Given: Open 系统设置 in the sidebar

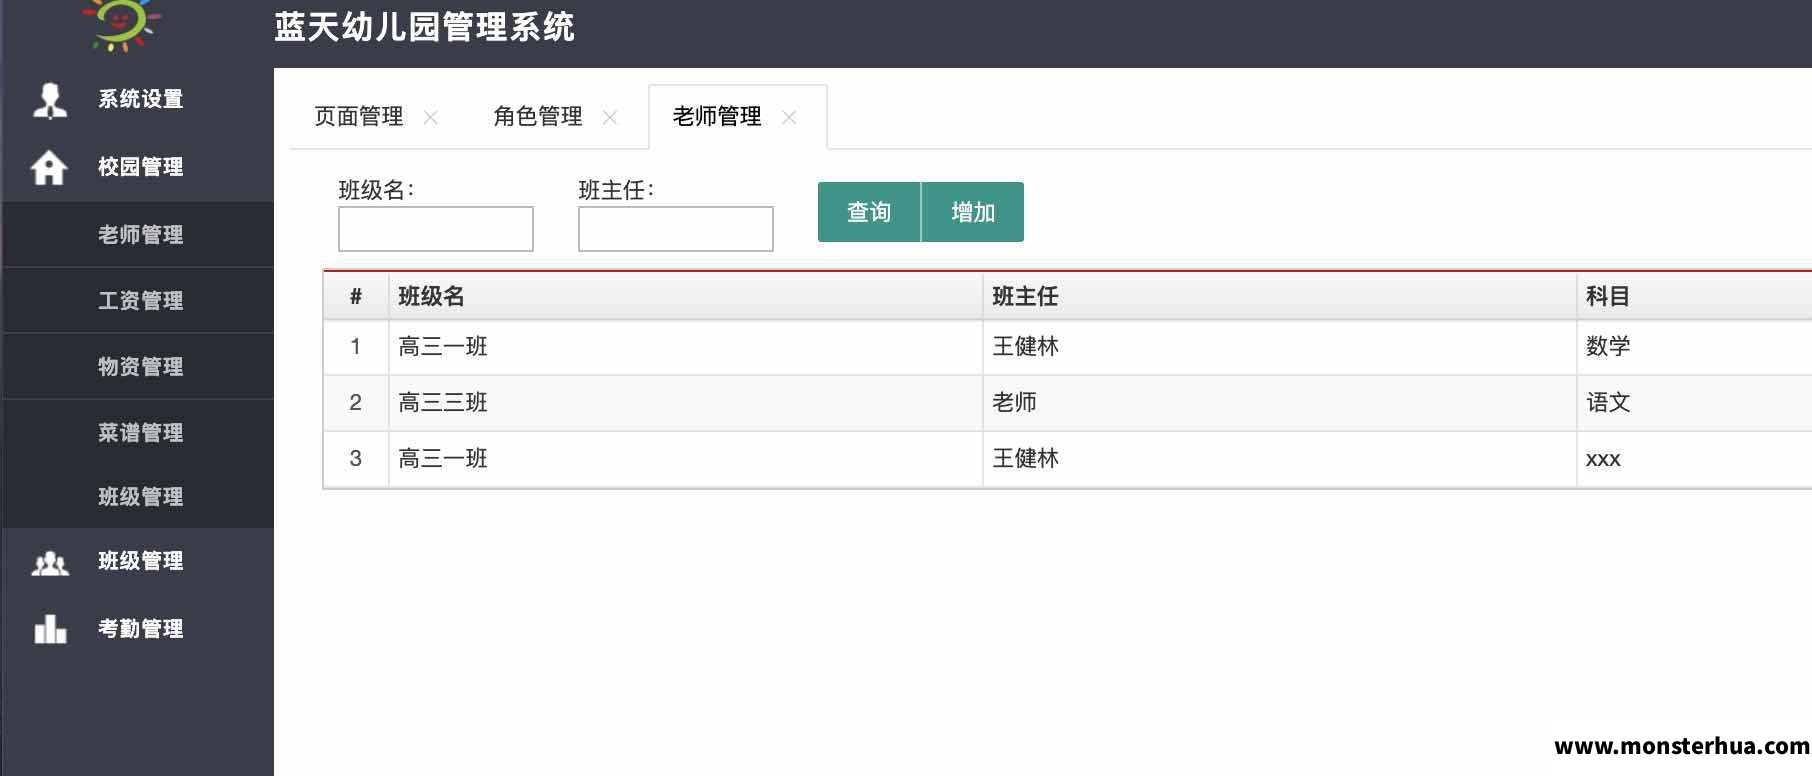Looking at the screenshot, I should 139,99.
